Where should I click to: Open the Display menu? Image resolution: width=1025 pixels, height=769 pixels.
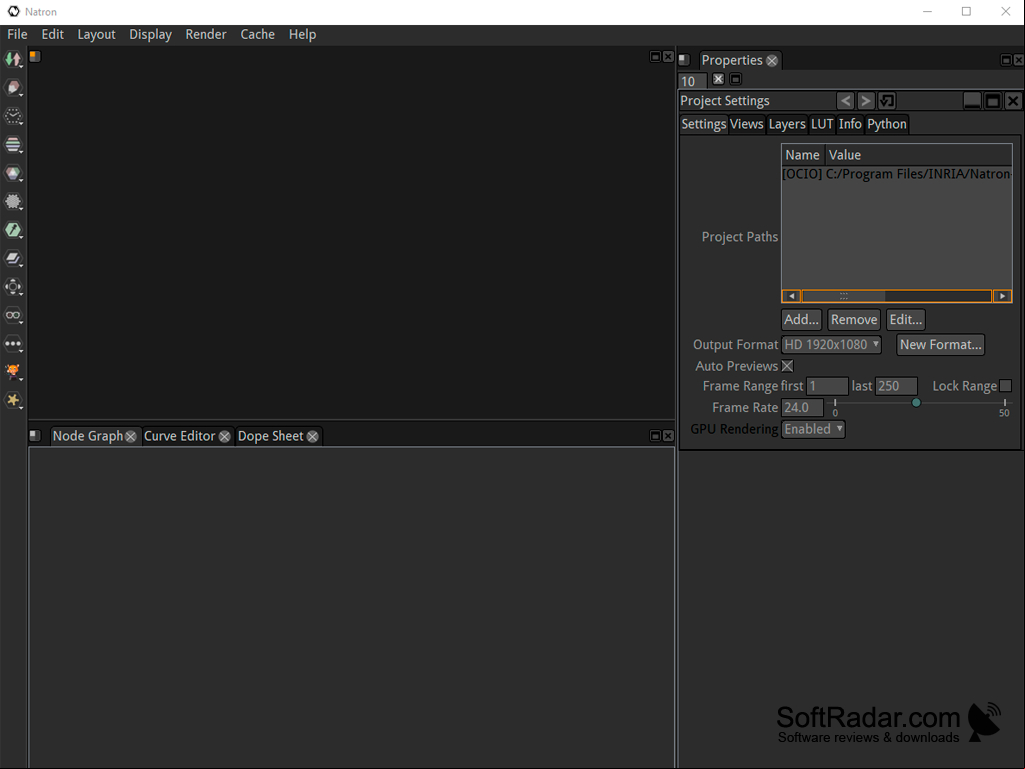[150, 34]
